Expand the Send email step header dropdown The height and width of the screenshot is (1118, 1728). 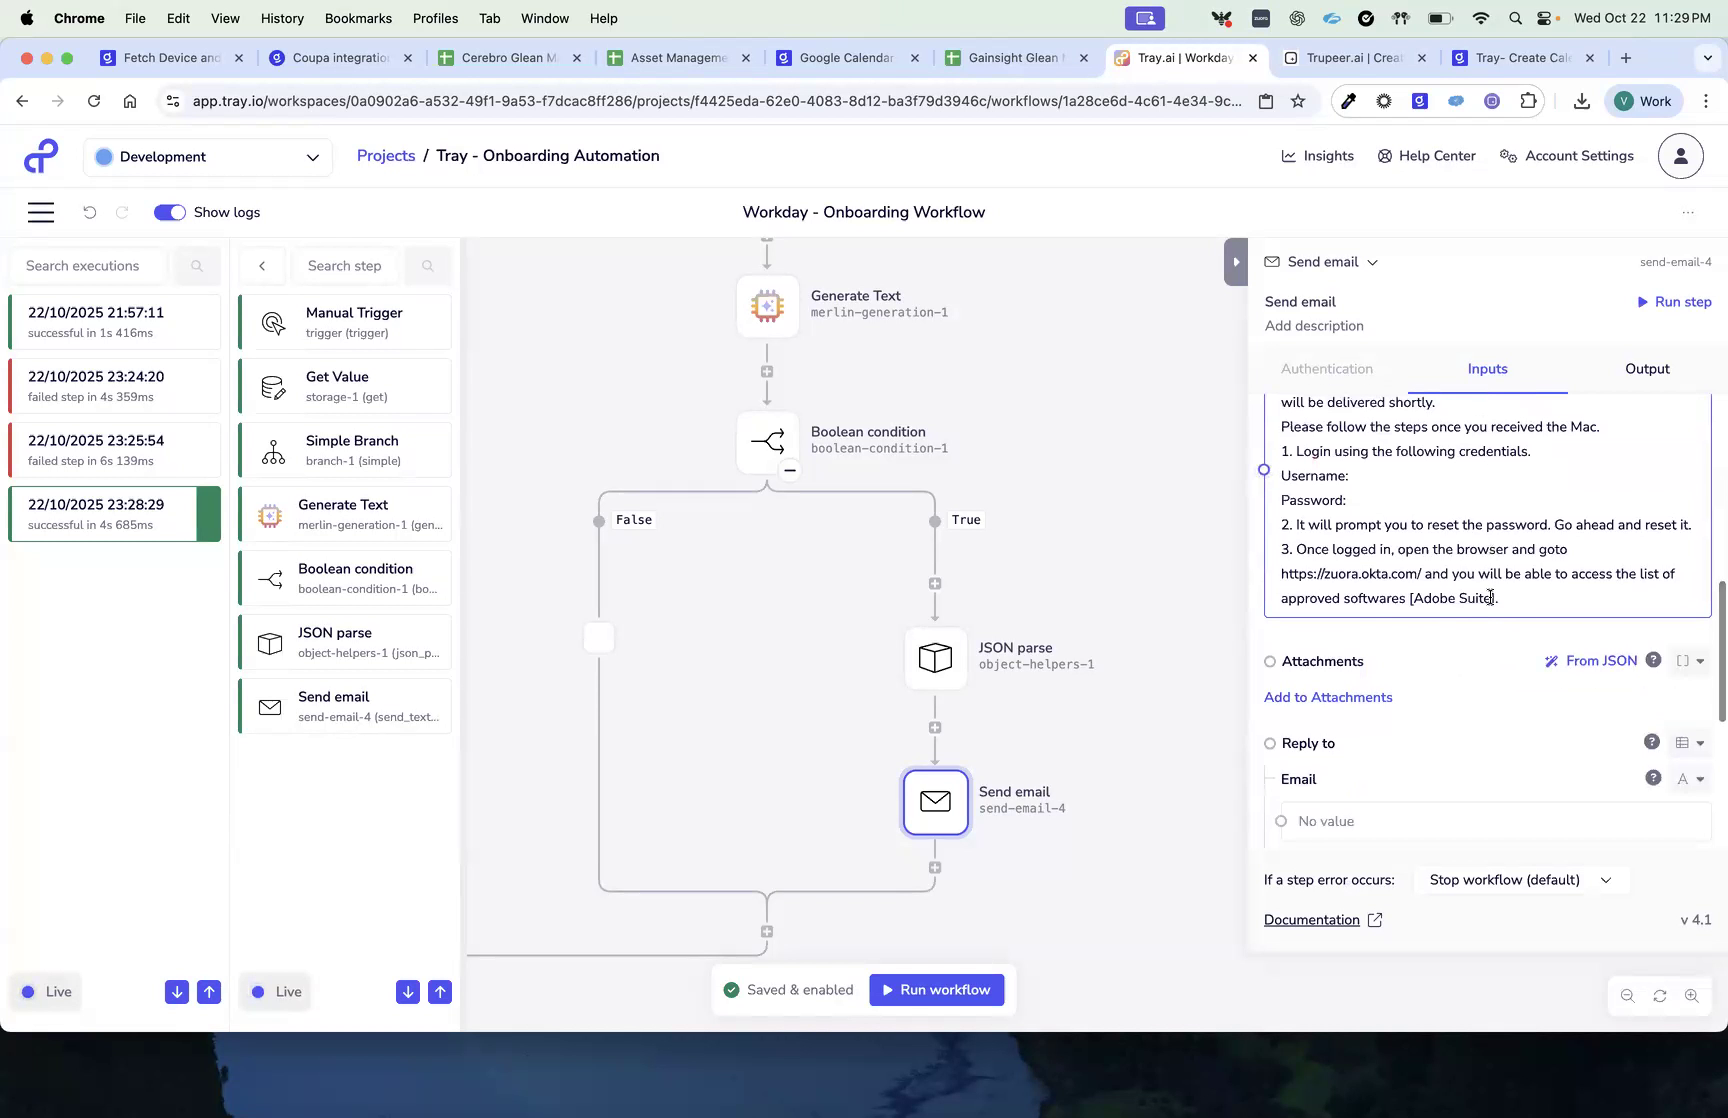click(x=1372, y=261)
